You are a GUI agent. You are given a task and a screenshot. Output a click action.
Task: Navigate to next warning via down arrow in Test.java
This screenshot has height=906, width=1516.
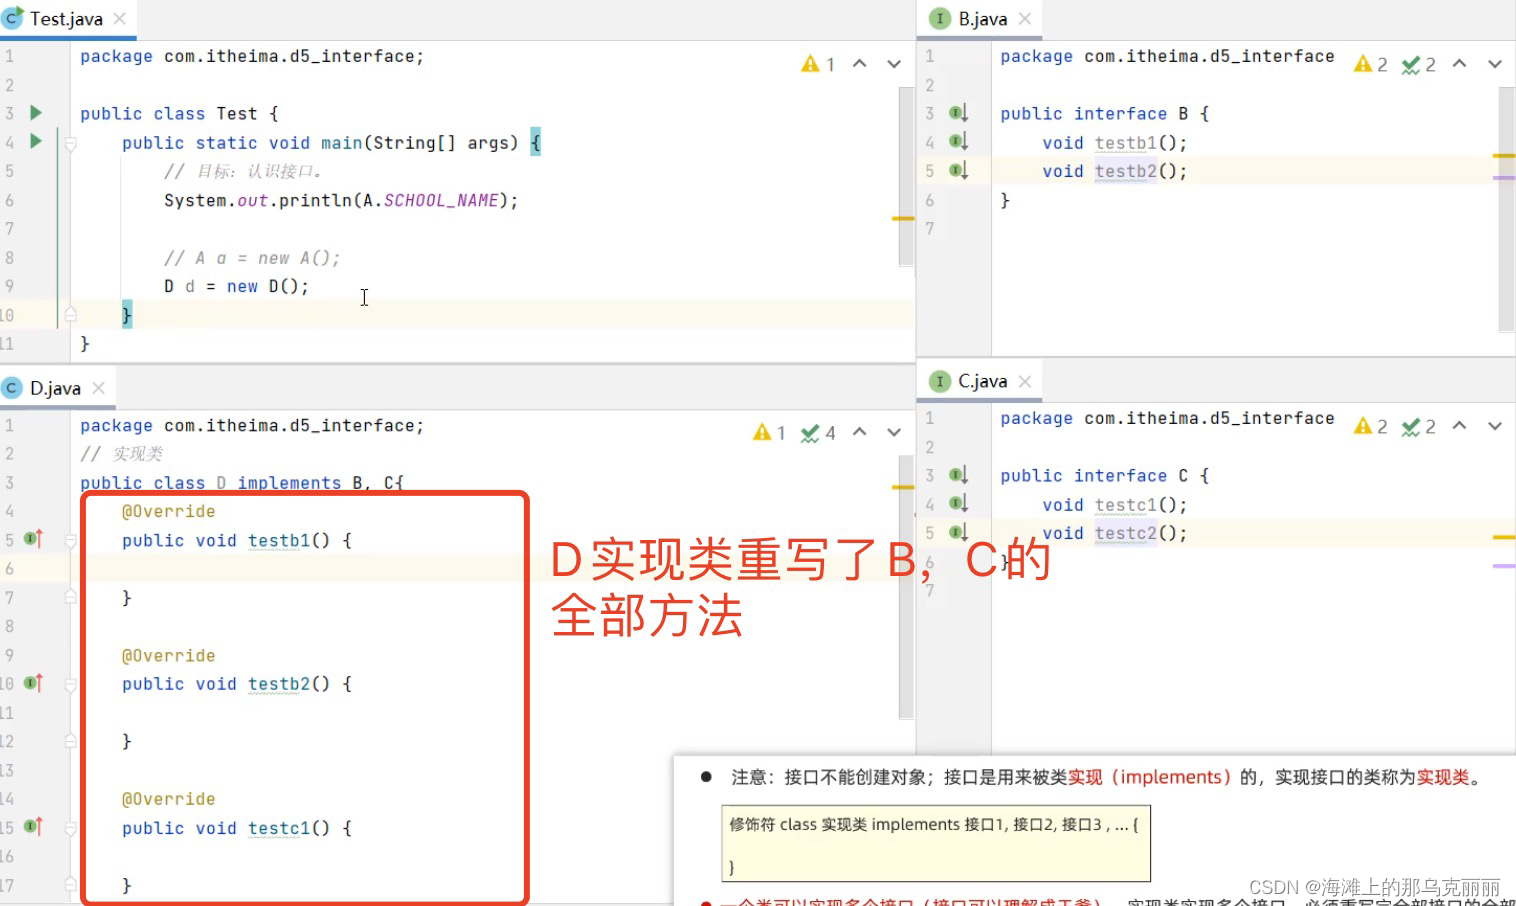[893, 63]
